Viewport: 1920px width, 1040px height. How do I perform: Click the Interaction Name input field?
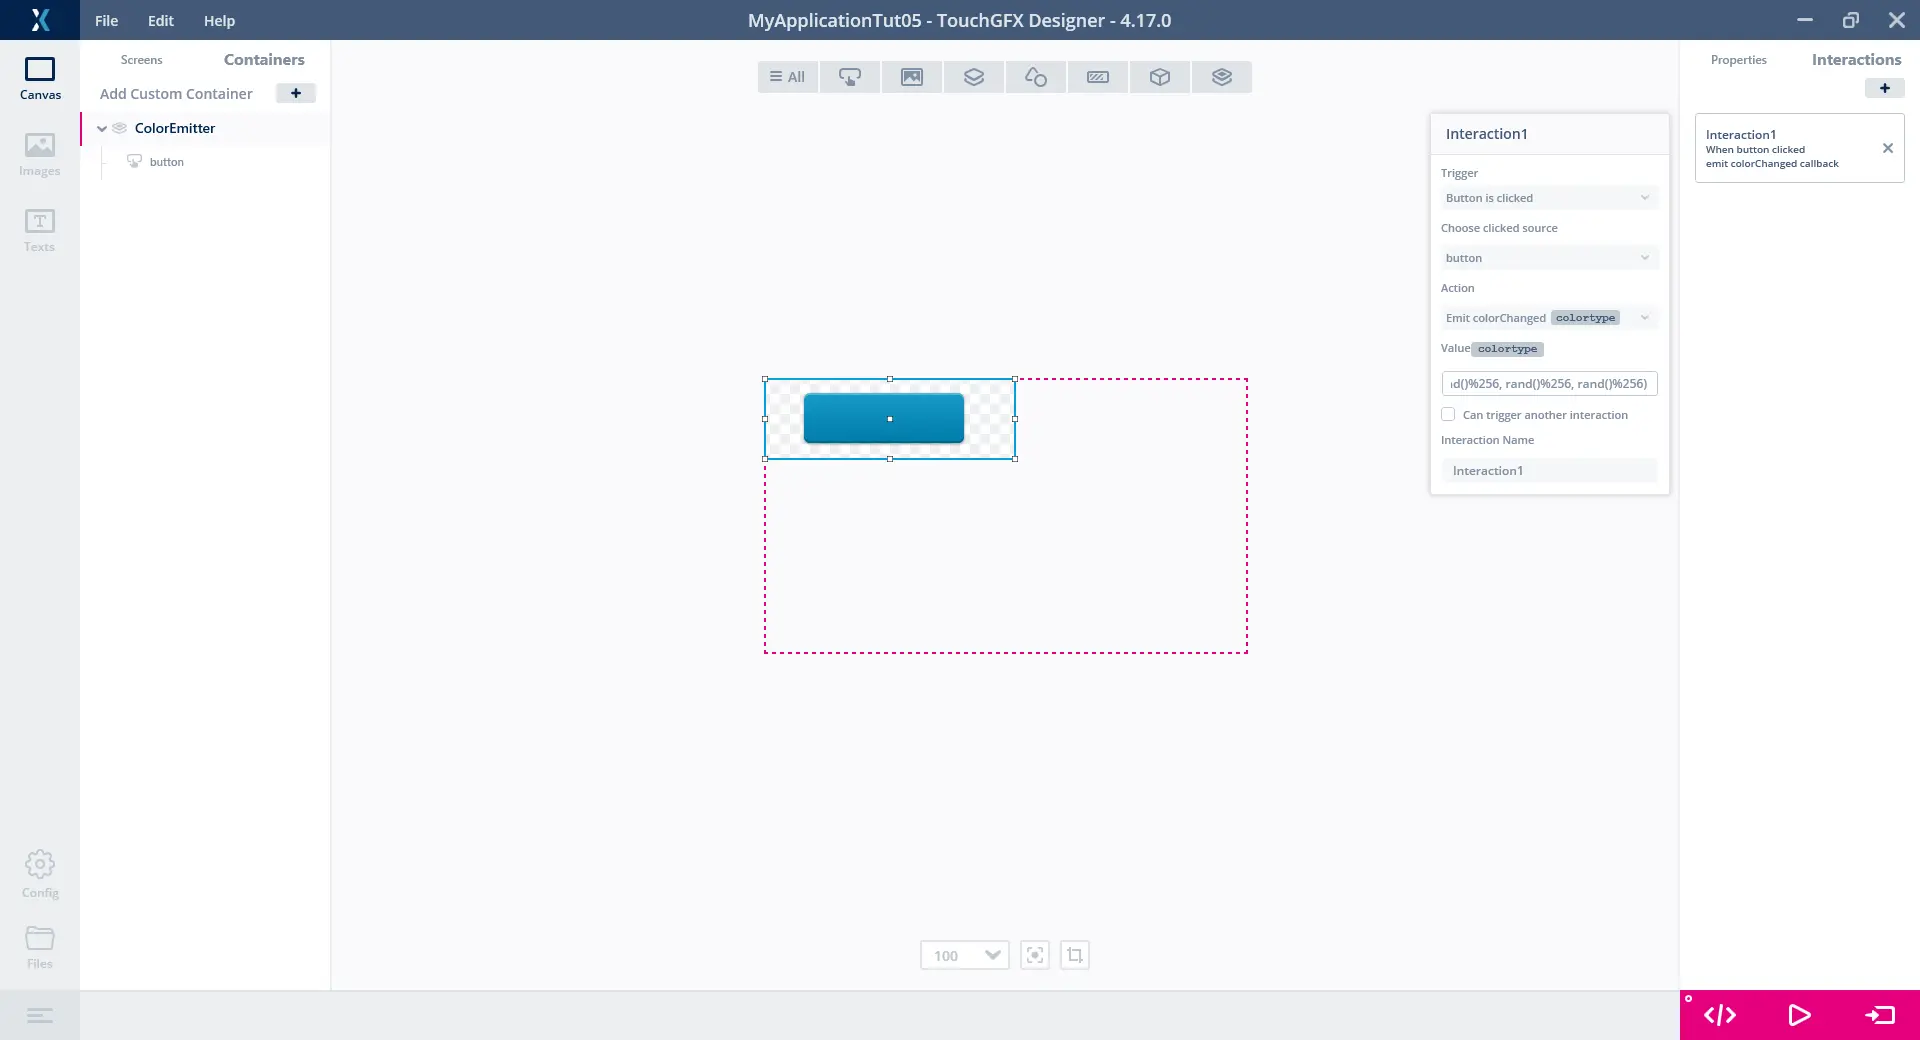[1548, 471]
